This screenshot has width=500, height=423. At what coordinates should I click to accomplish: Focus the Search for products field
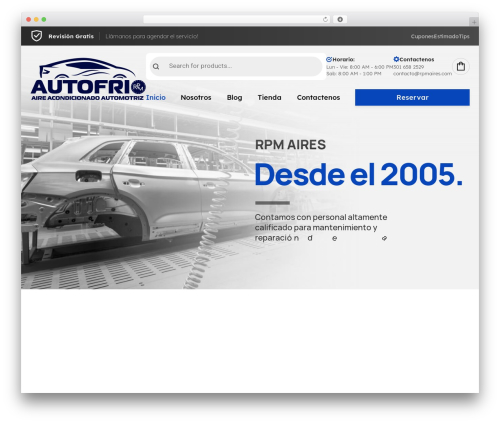point(236,66)
